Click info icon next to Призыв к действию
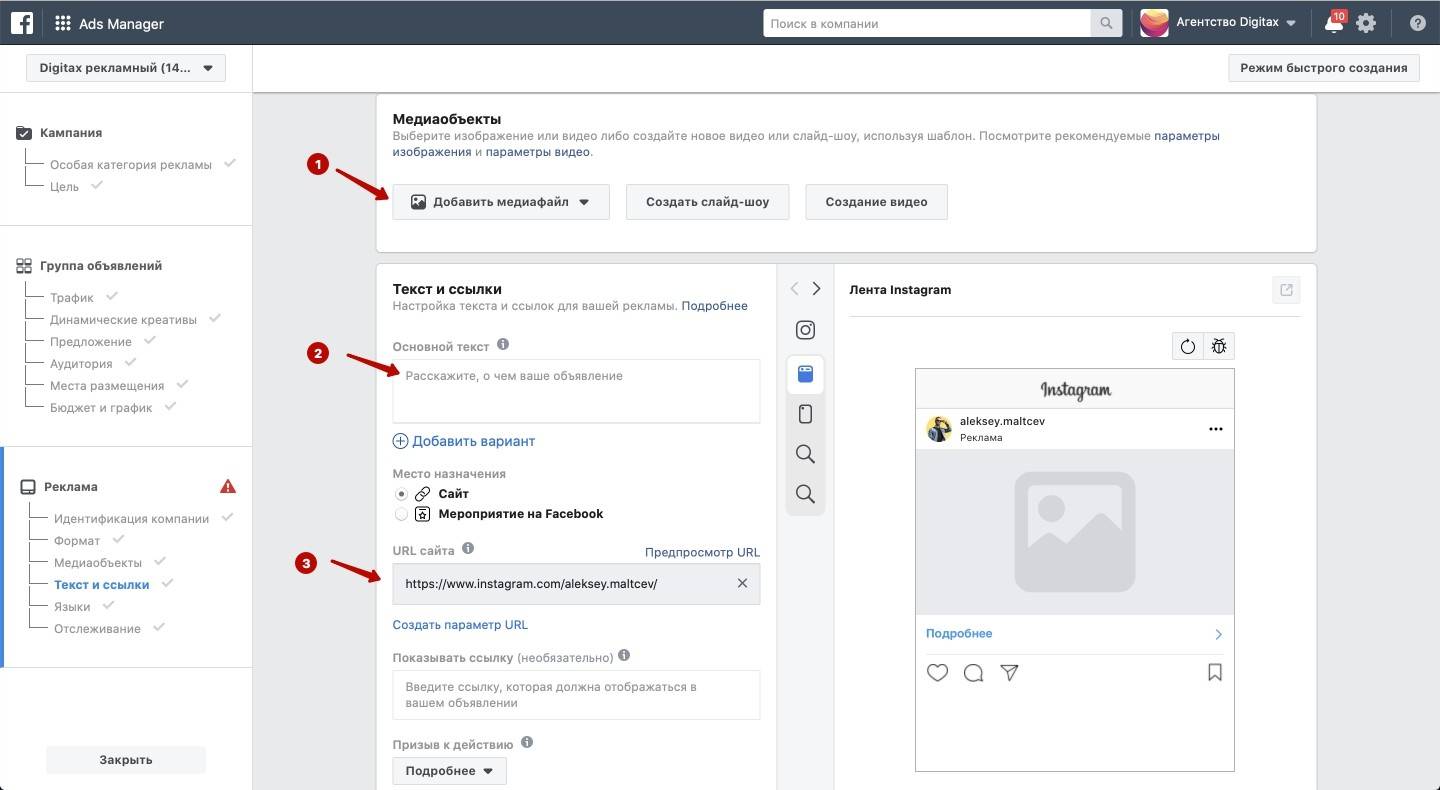The width and height of the screenshot is (1440, 790). click(527, 742)
